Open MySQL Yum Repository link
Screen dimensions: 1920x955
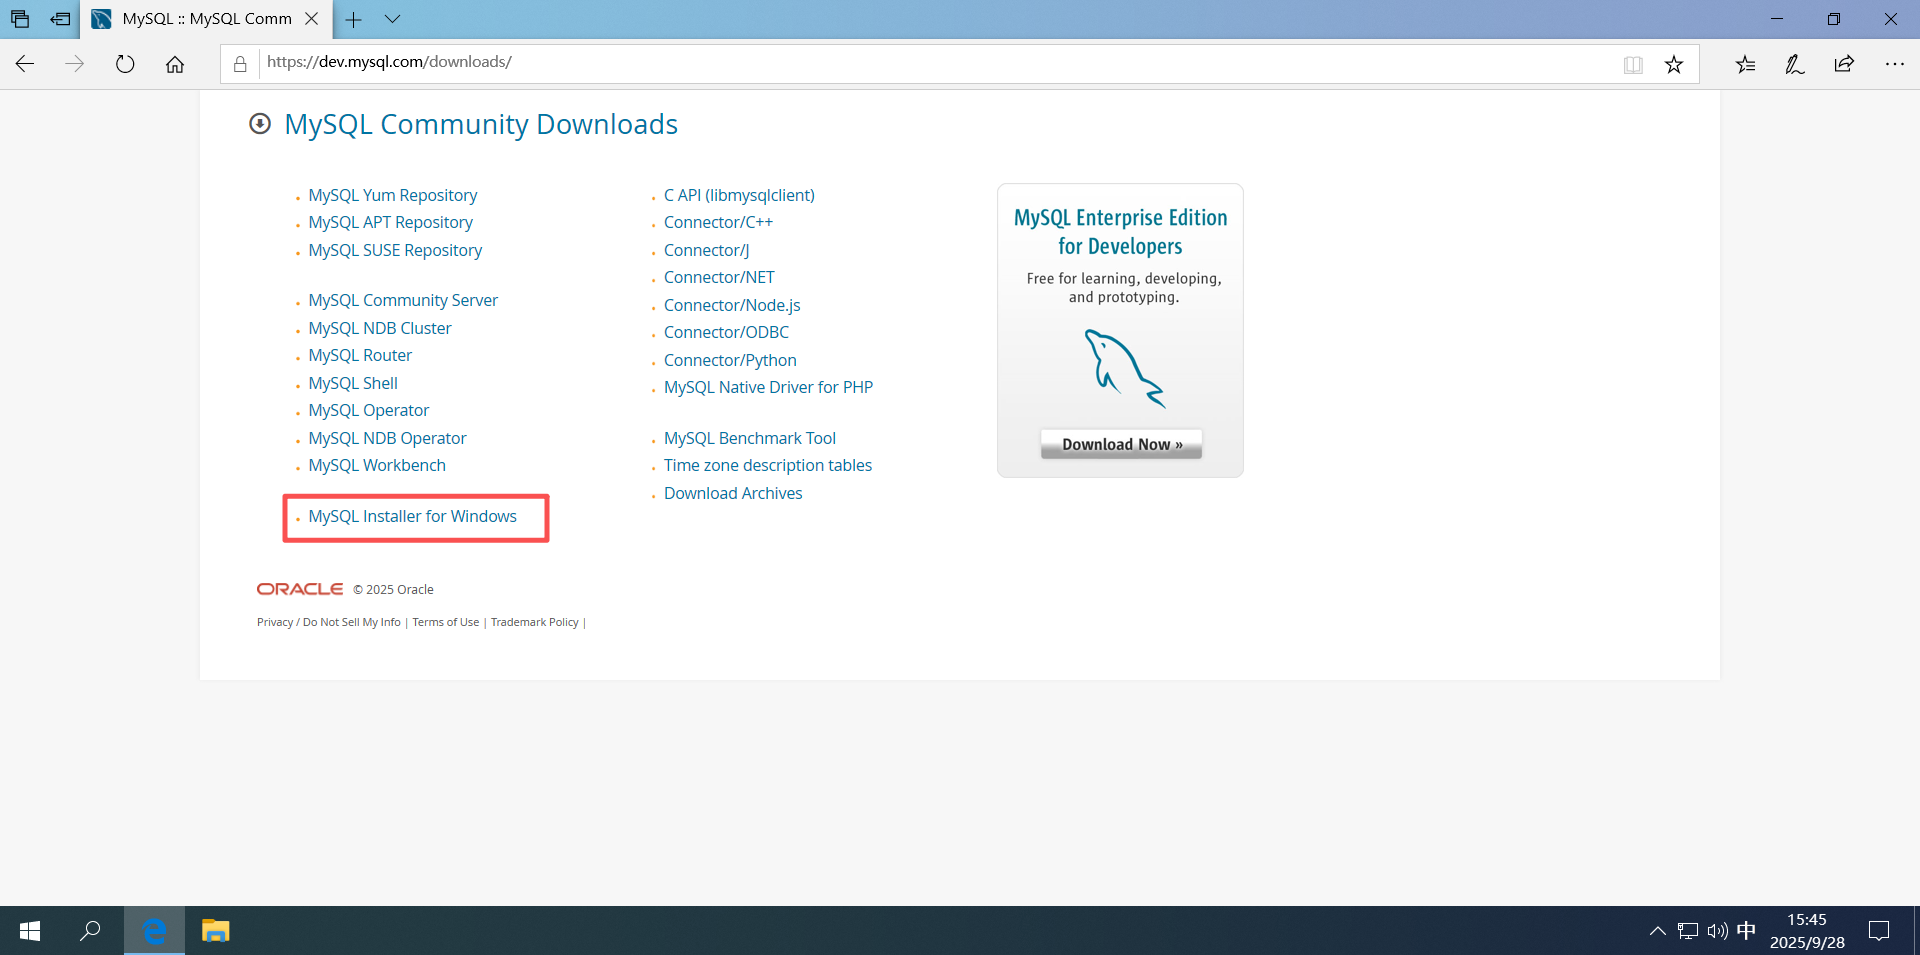[393, 195]
